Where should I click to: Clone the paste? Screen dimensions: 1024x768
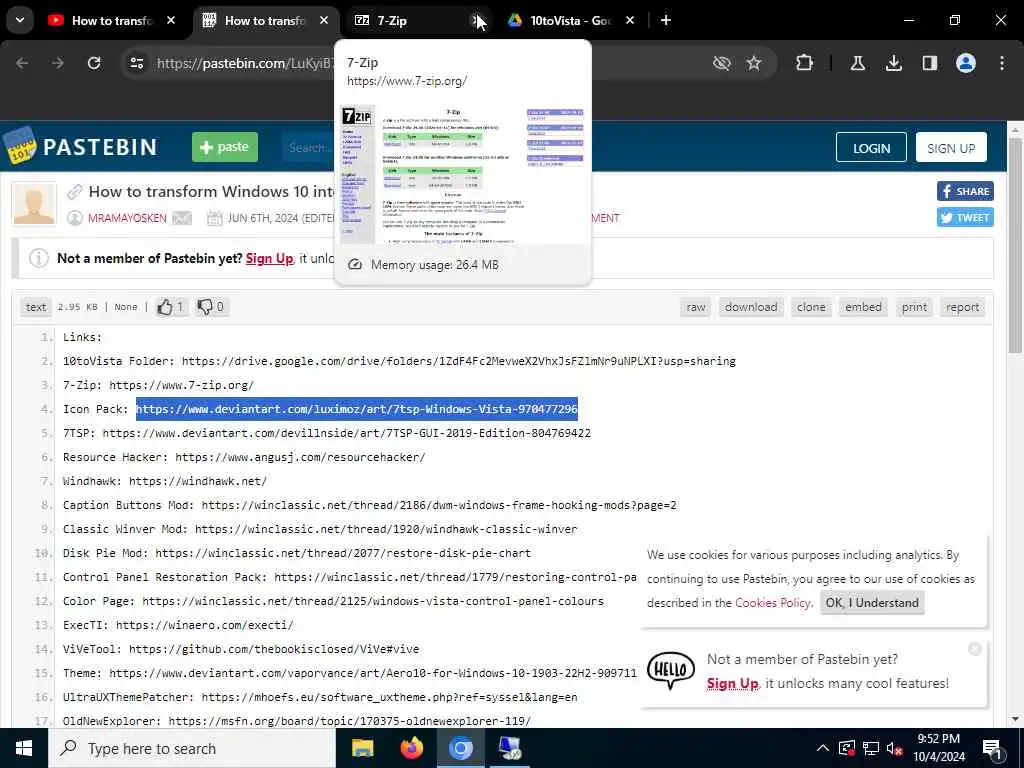[x=811, y=307]
